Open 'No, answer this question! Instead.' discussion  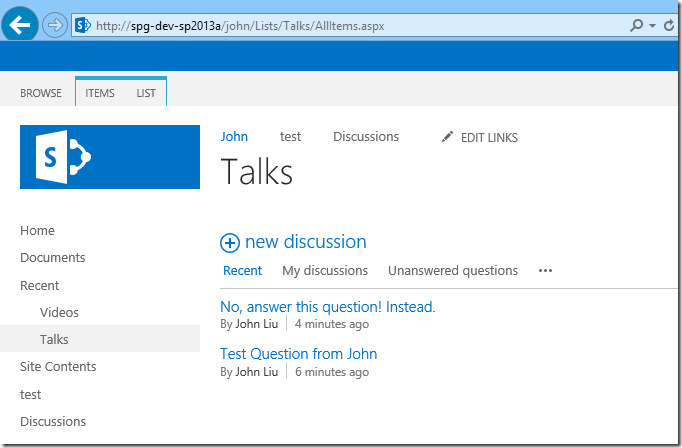327,307
